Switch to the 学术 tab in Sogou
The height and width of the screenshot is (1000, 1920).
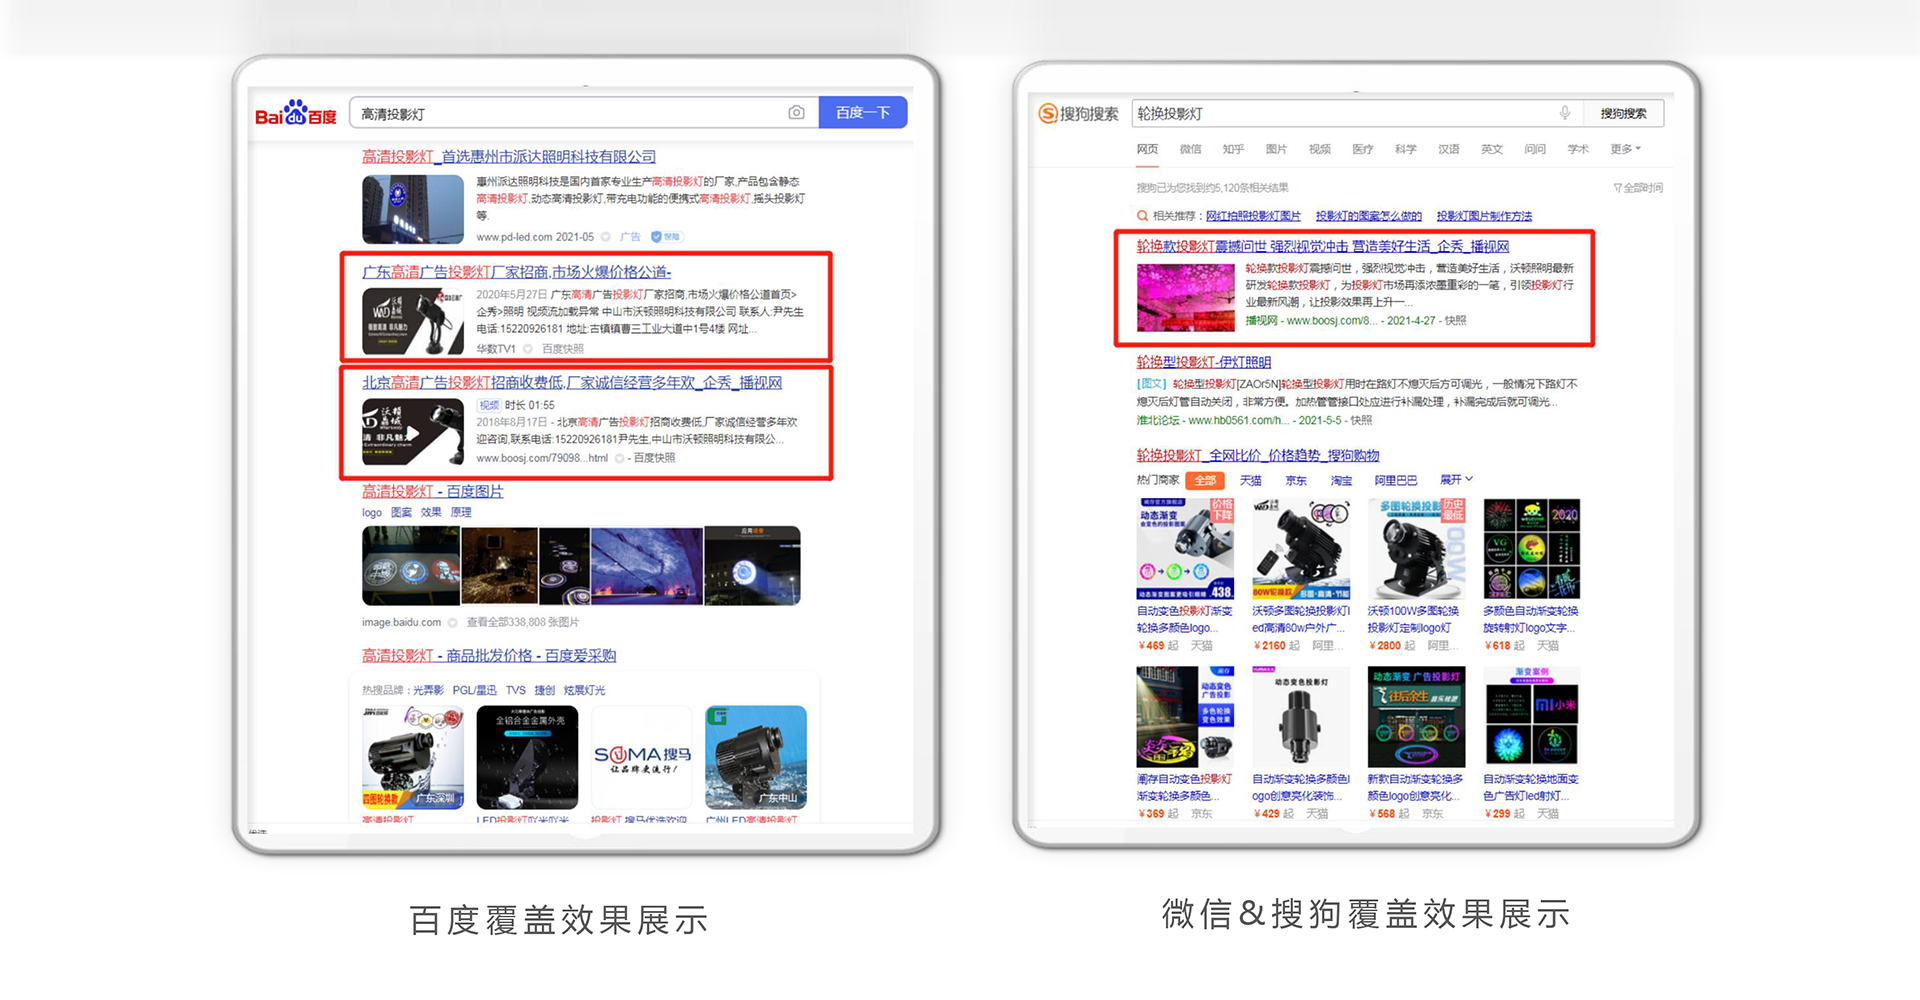pyautogui.click(x=1578, y=149)
